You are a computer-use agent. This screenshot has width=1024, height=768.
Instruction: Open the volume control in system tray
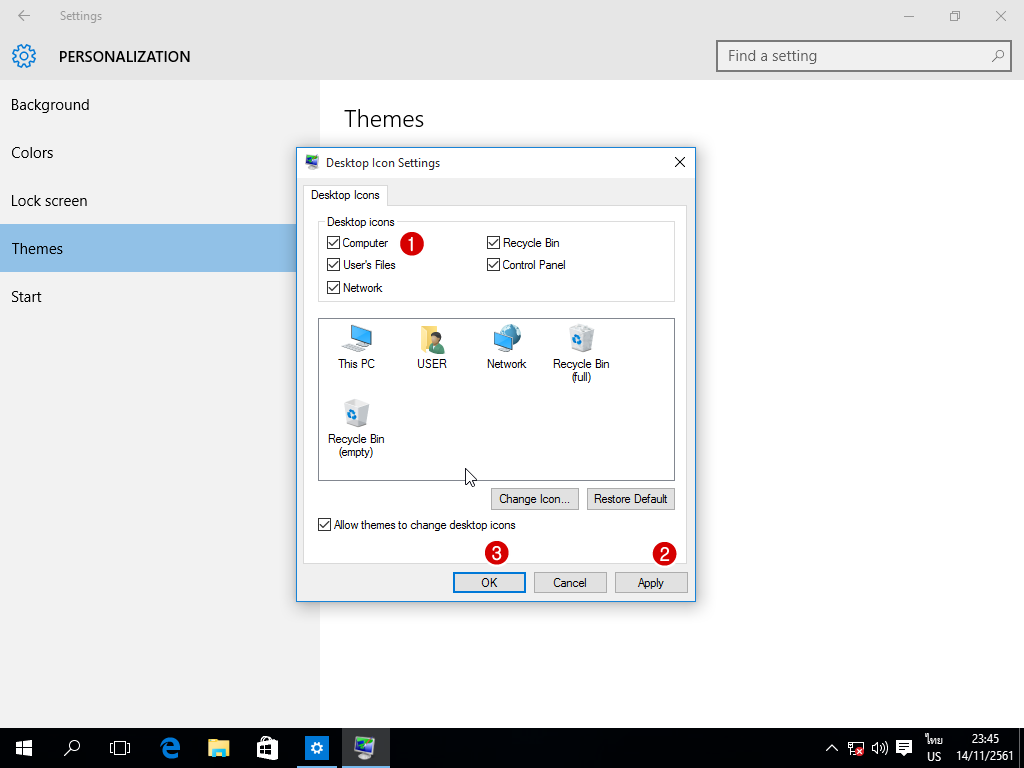(x=880, y=748)
